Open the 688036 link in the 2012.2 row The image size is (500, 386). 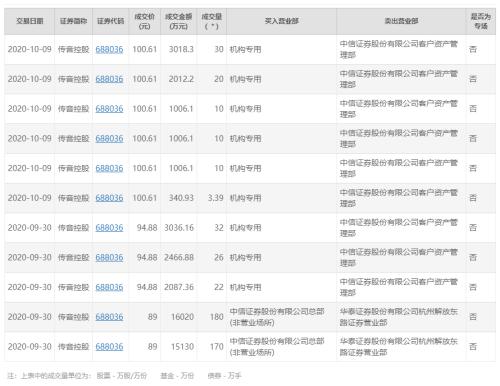109,79
